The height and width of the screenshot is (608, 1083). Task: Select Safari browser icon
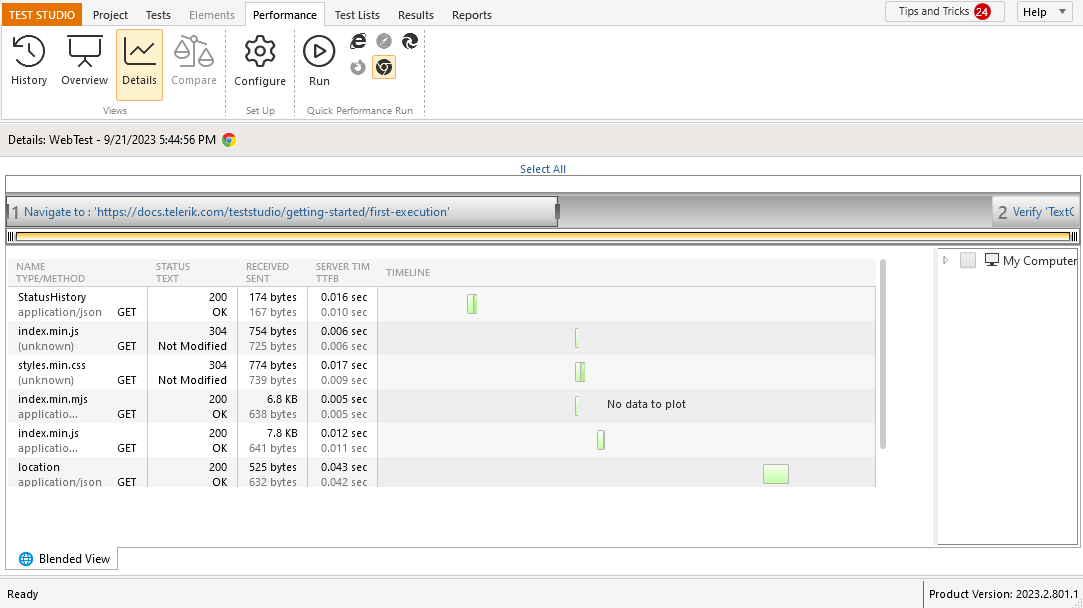(384, 41)
